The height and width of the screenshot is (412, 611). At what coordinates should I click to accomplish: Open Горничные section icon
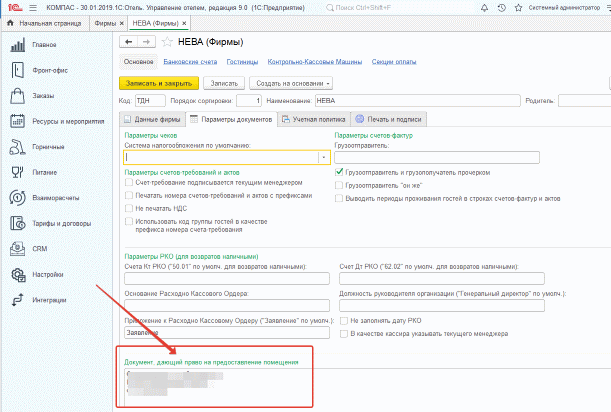point(18,147)
